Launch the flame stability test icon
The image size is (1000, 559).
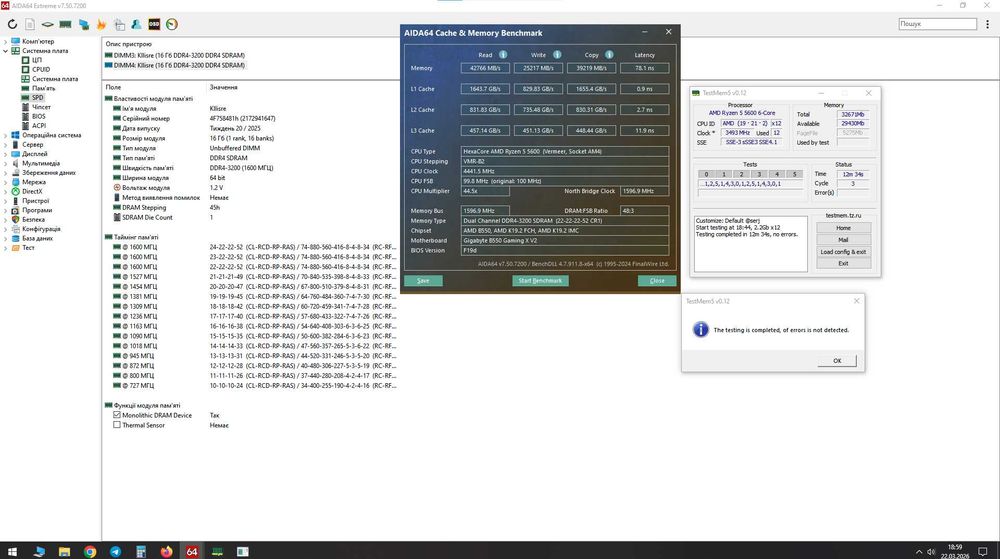point(101,24)
